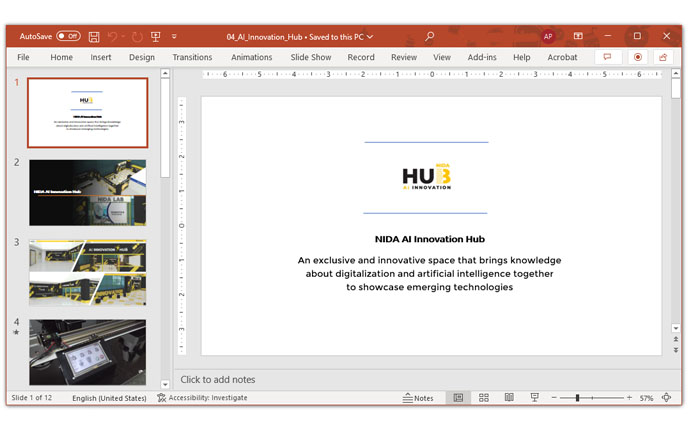Click the Slide 1 of 12 status indicator
This screenshot has width=688, height=424.
tap(32, 398)
